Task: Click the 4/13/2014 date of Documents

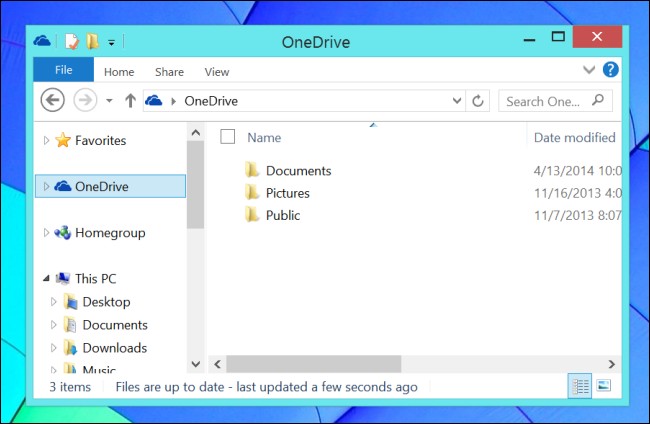Action: coord(577,171)
